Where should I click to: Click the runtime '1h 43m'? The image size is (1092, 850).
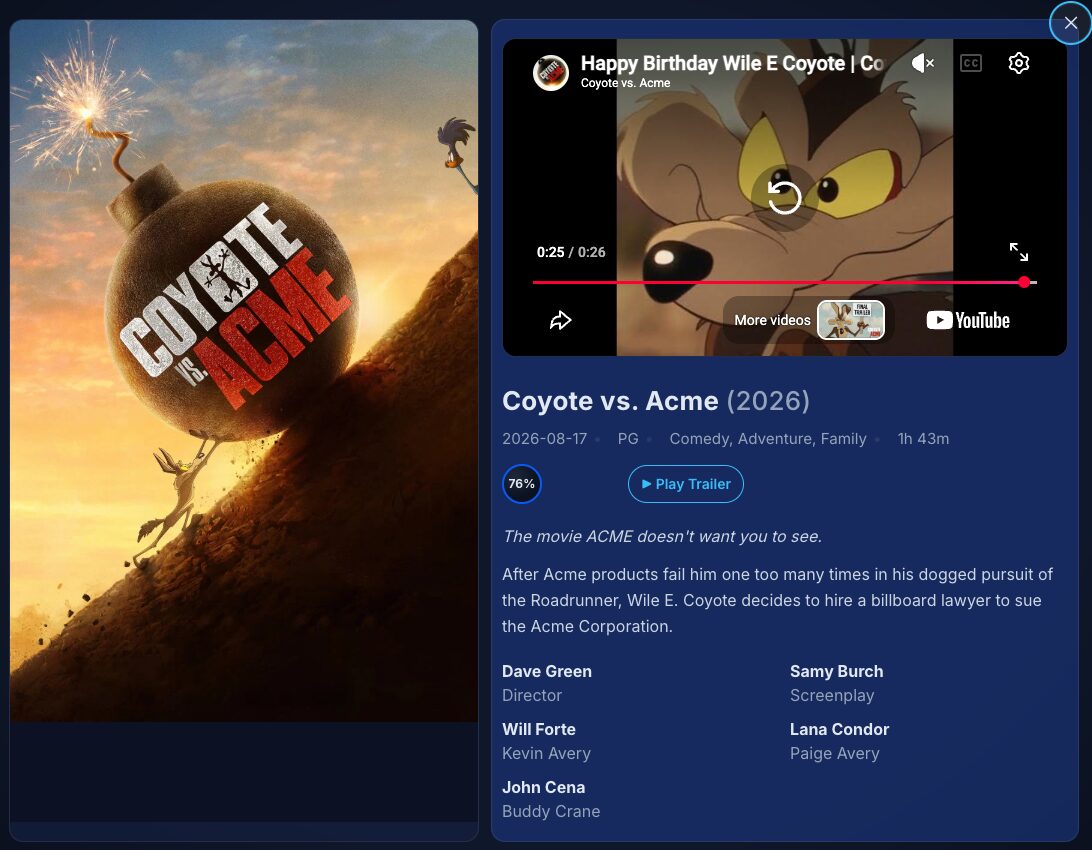pos(923,439)
